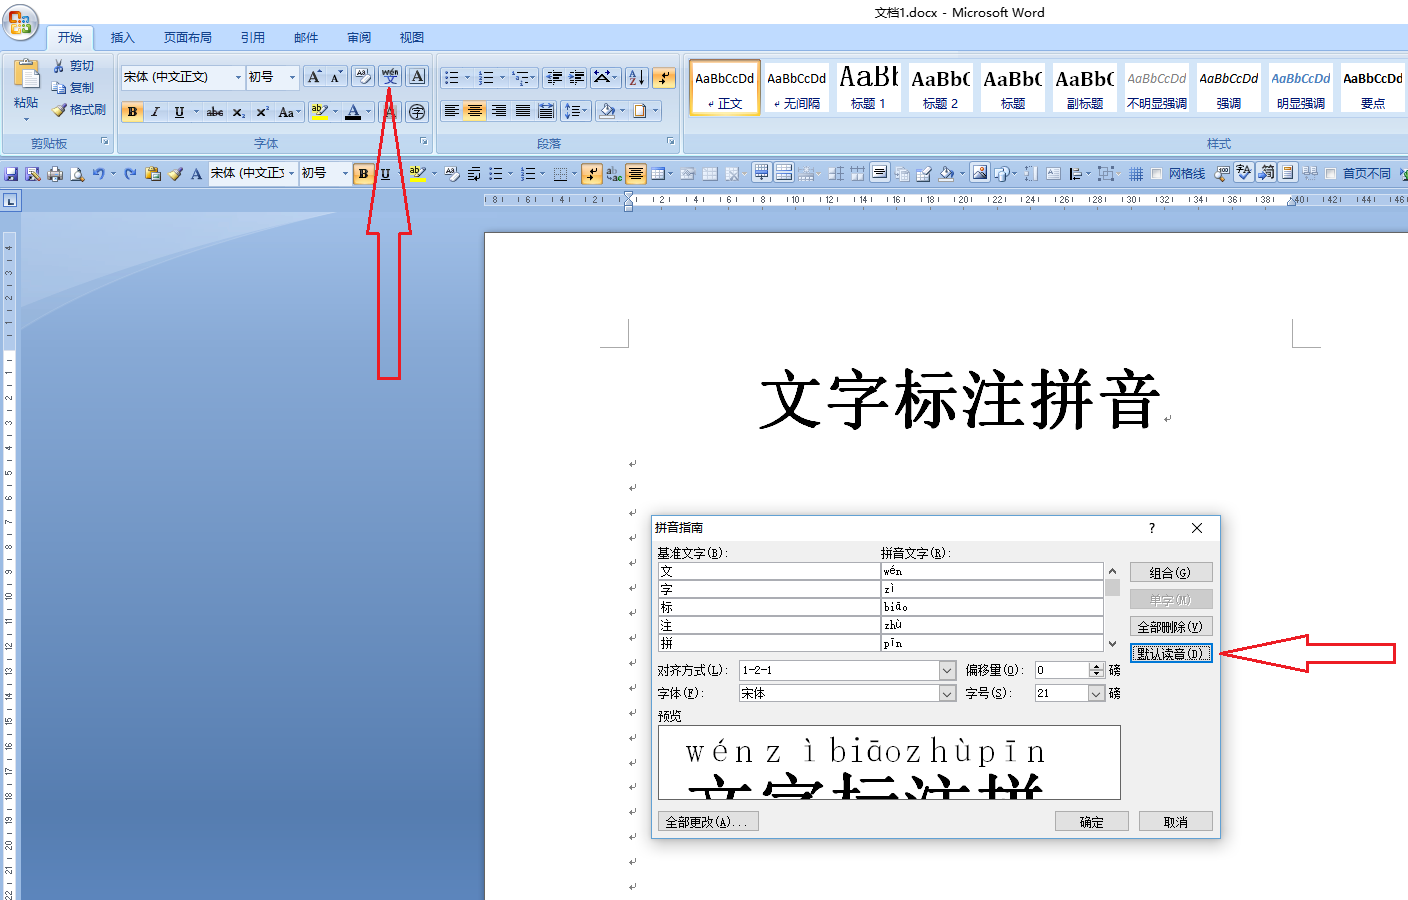1408x900 pixels.
Task: Switch to the 引用 tab
Action: click(x=252, y=38)
